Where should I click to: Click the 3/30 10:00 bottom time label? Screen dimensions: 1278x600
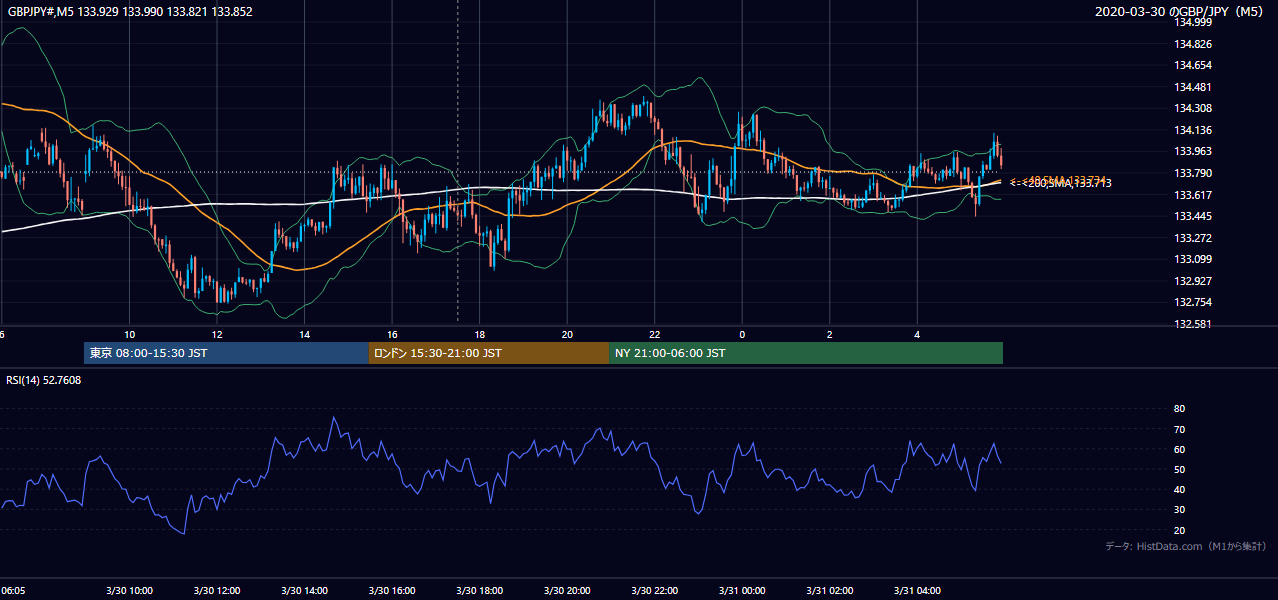coord(131,590)
